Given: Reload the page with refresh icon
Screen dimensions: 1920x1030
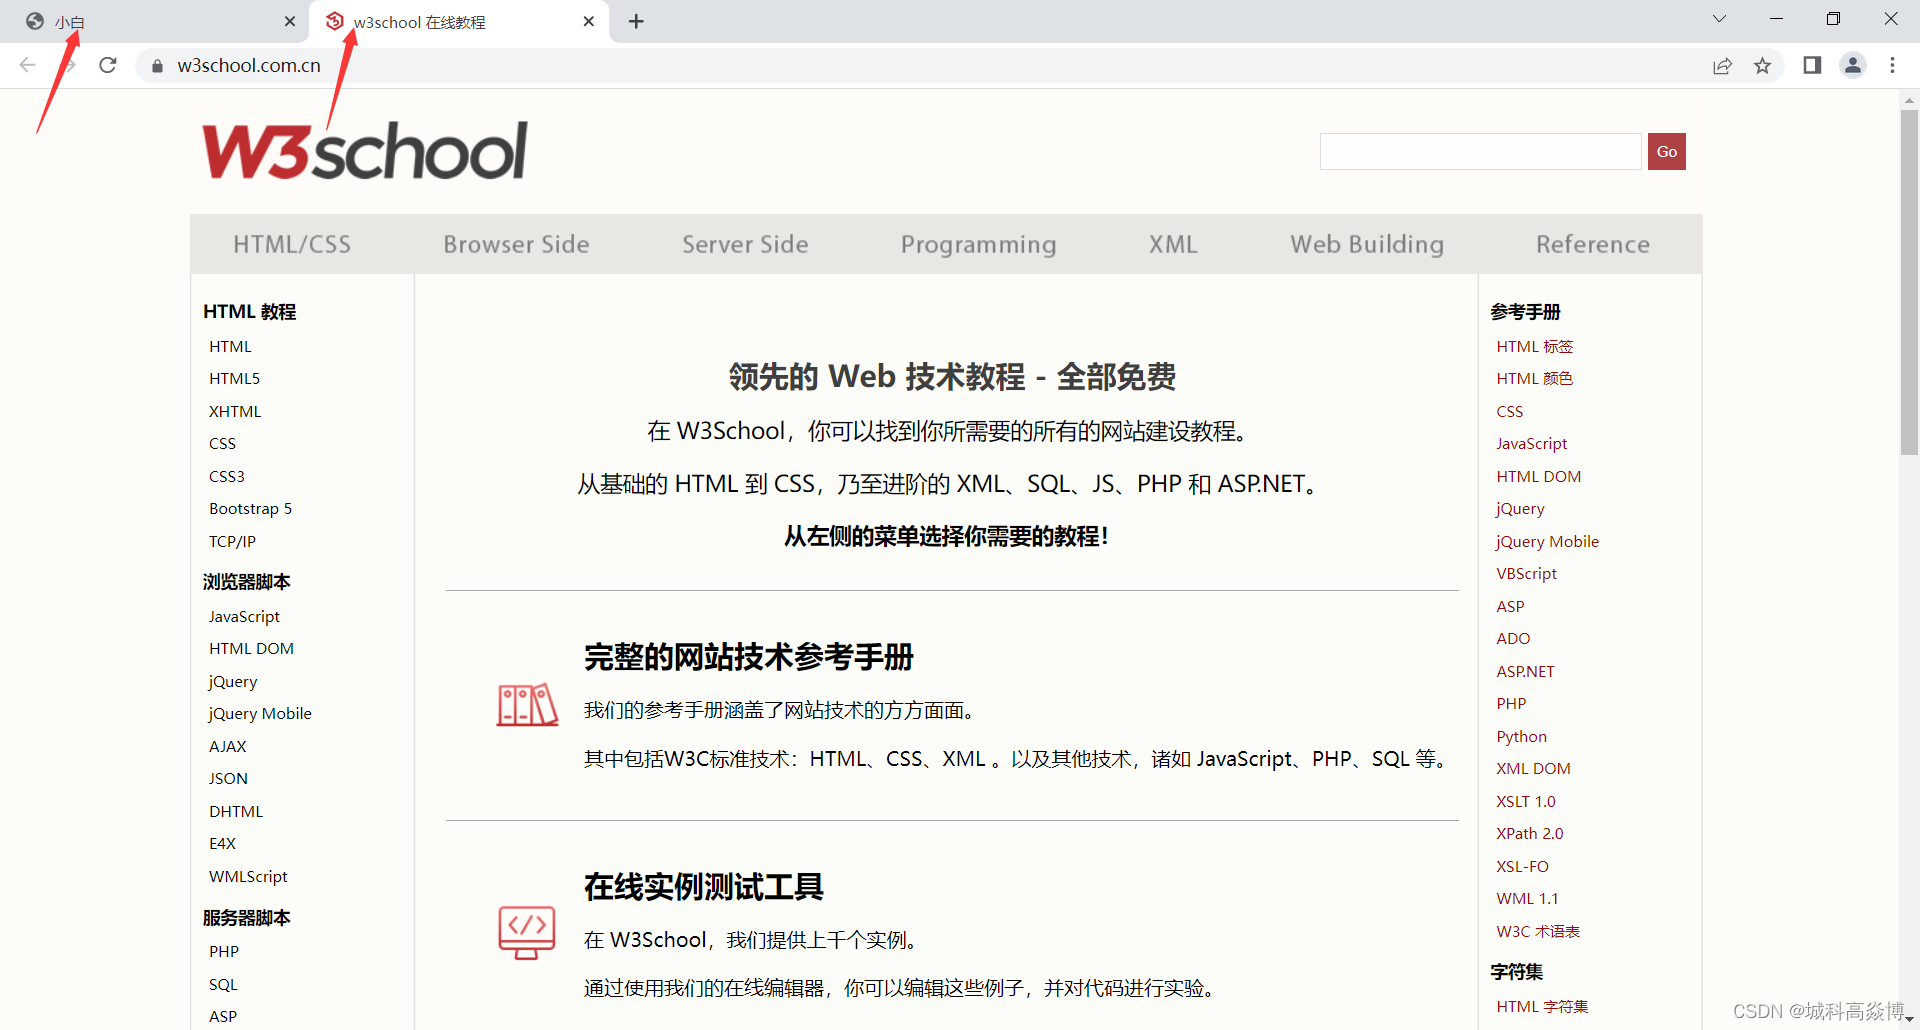Looking at the screenshot, I should [108, 65].
